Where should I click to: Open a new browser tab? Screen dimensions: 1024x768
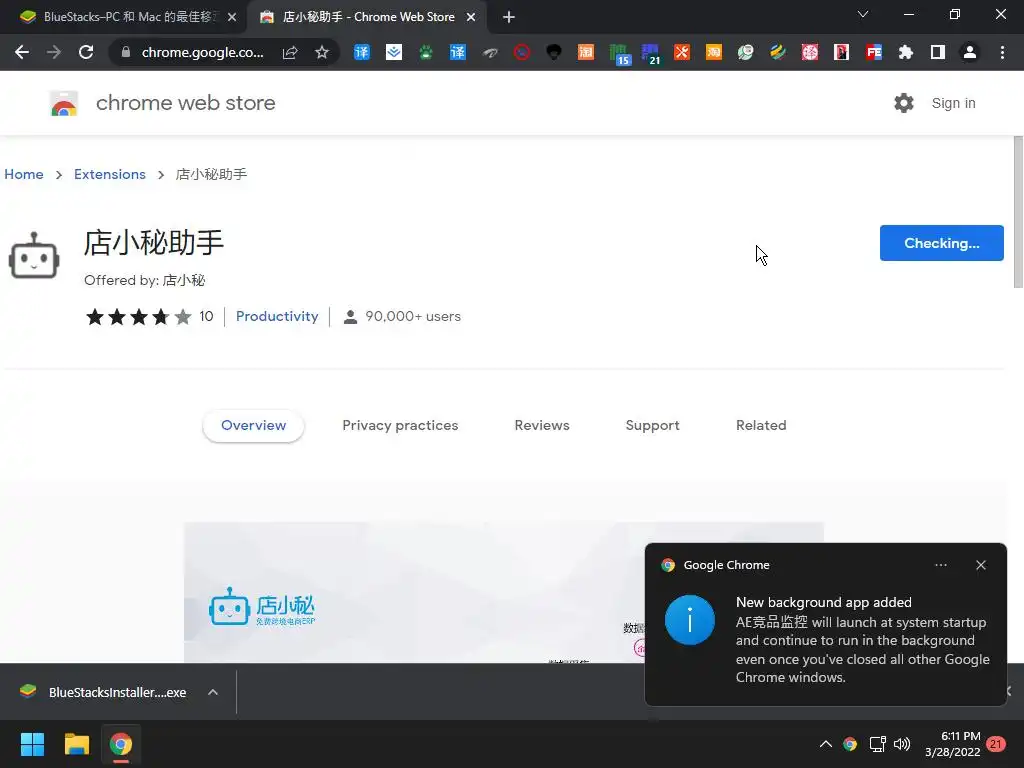[509, 17]
